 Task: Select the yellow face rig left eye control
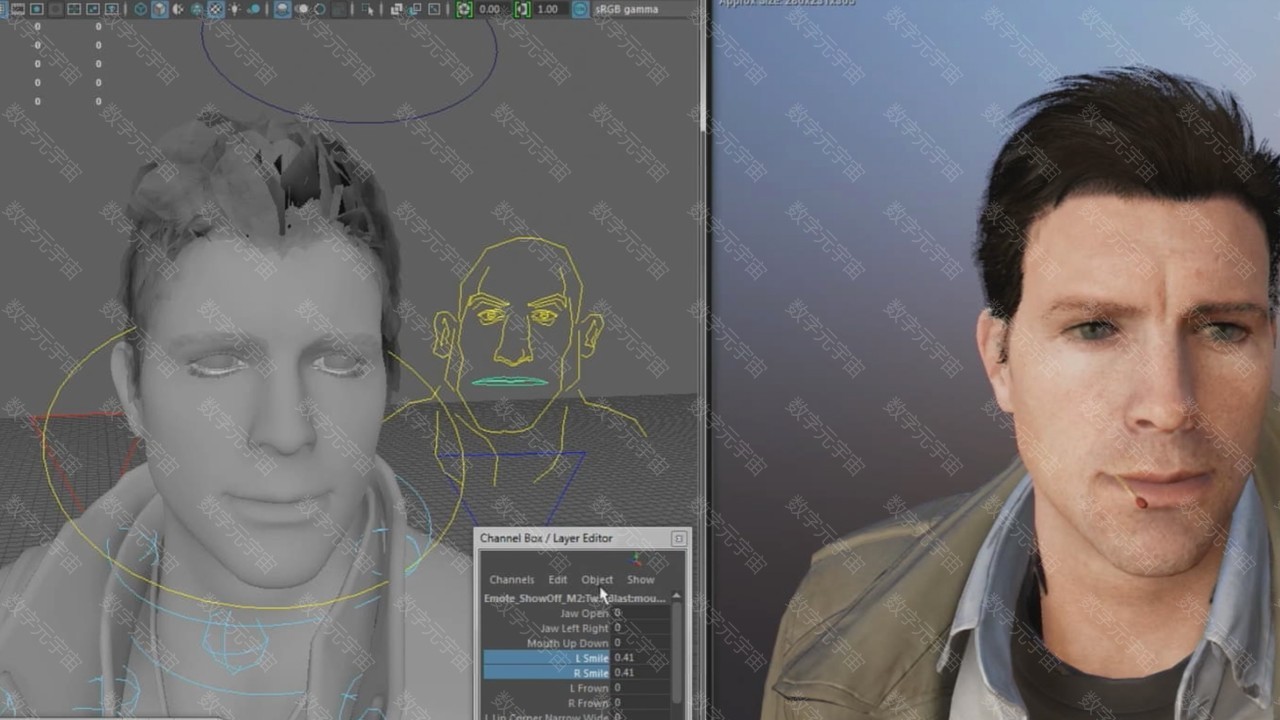490,317
